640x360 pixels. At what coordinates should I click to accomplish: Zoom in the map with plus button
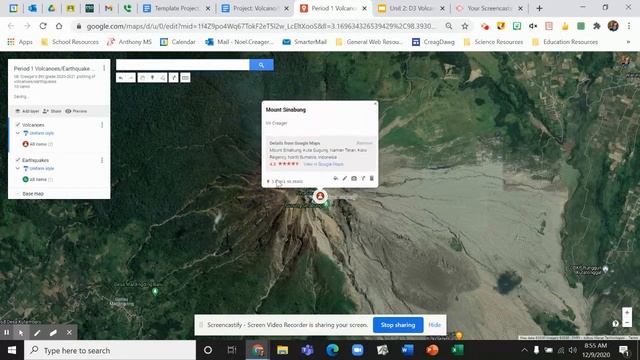(627, 313)
